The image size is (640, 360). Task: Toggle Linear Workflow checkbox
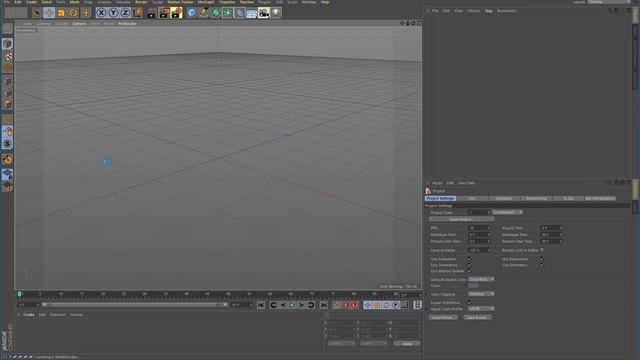tap(469, 302)
